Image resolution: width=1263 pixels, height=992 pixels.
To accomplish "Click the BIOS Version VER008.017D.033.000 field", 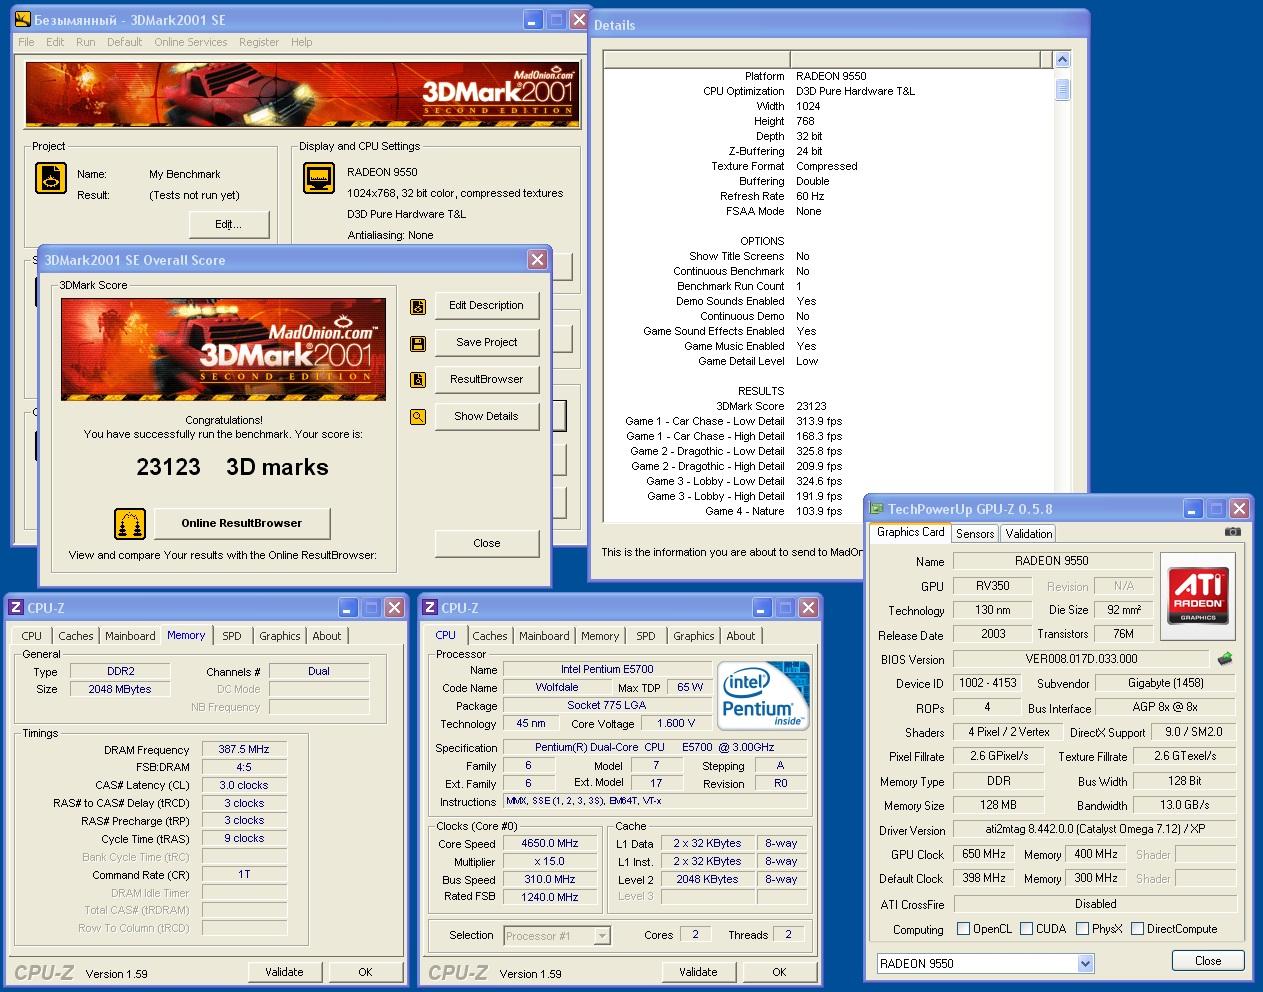I will click(x=1080, y=660).
